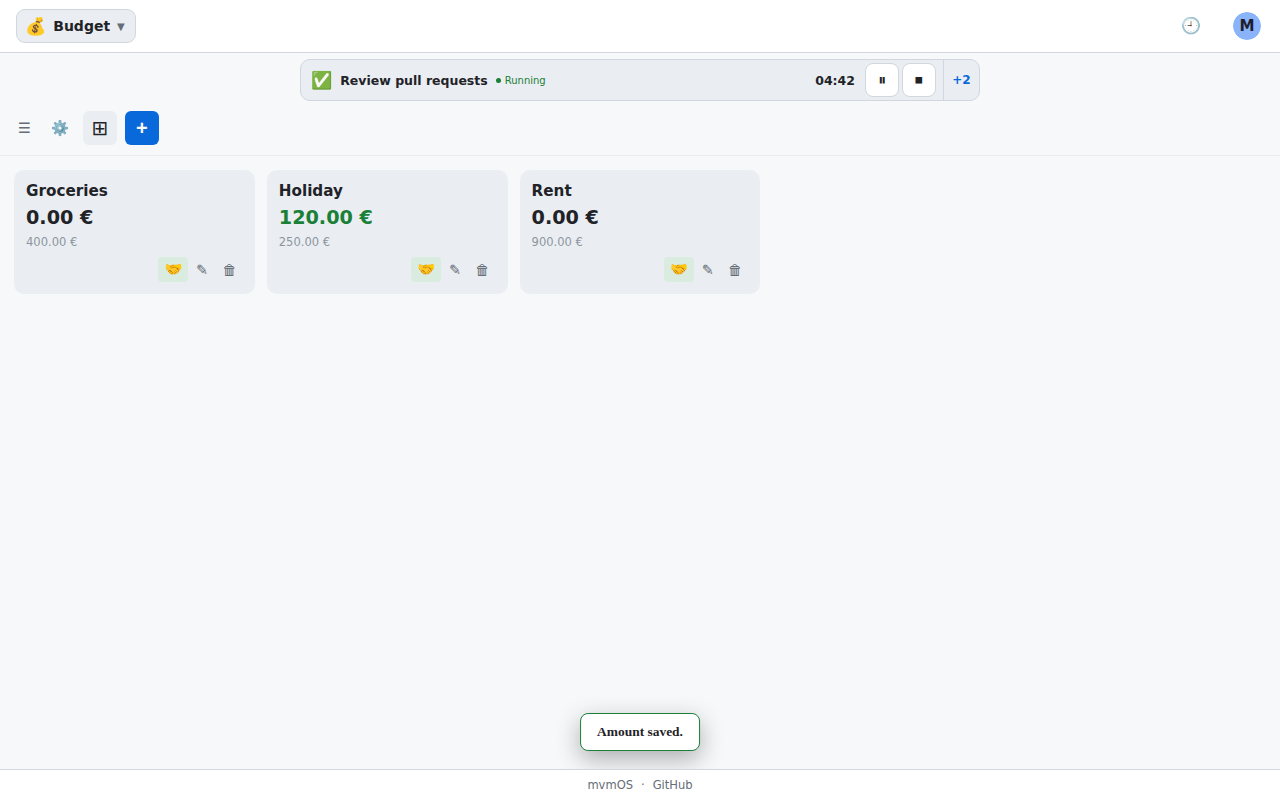Click the Amount saved. toast notification
This screenshot has width=1280, height=800.
pyautogui.click(x=640, y=732)
